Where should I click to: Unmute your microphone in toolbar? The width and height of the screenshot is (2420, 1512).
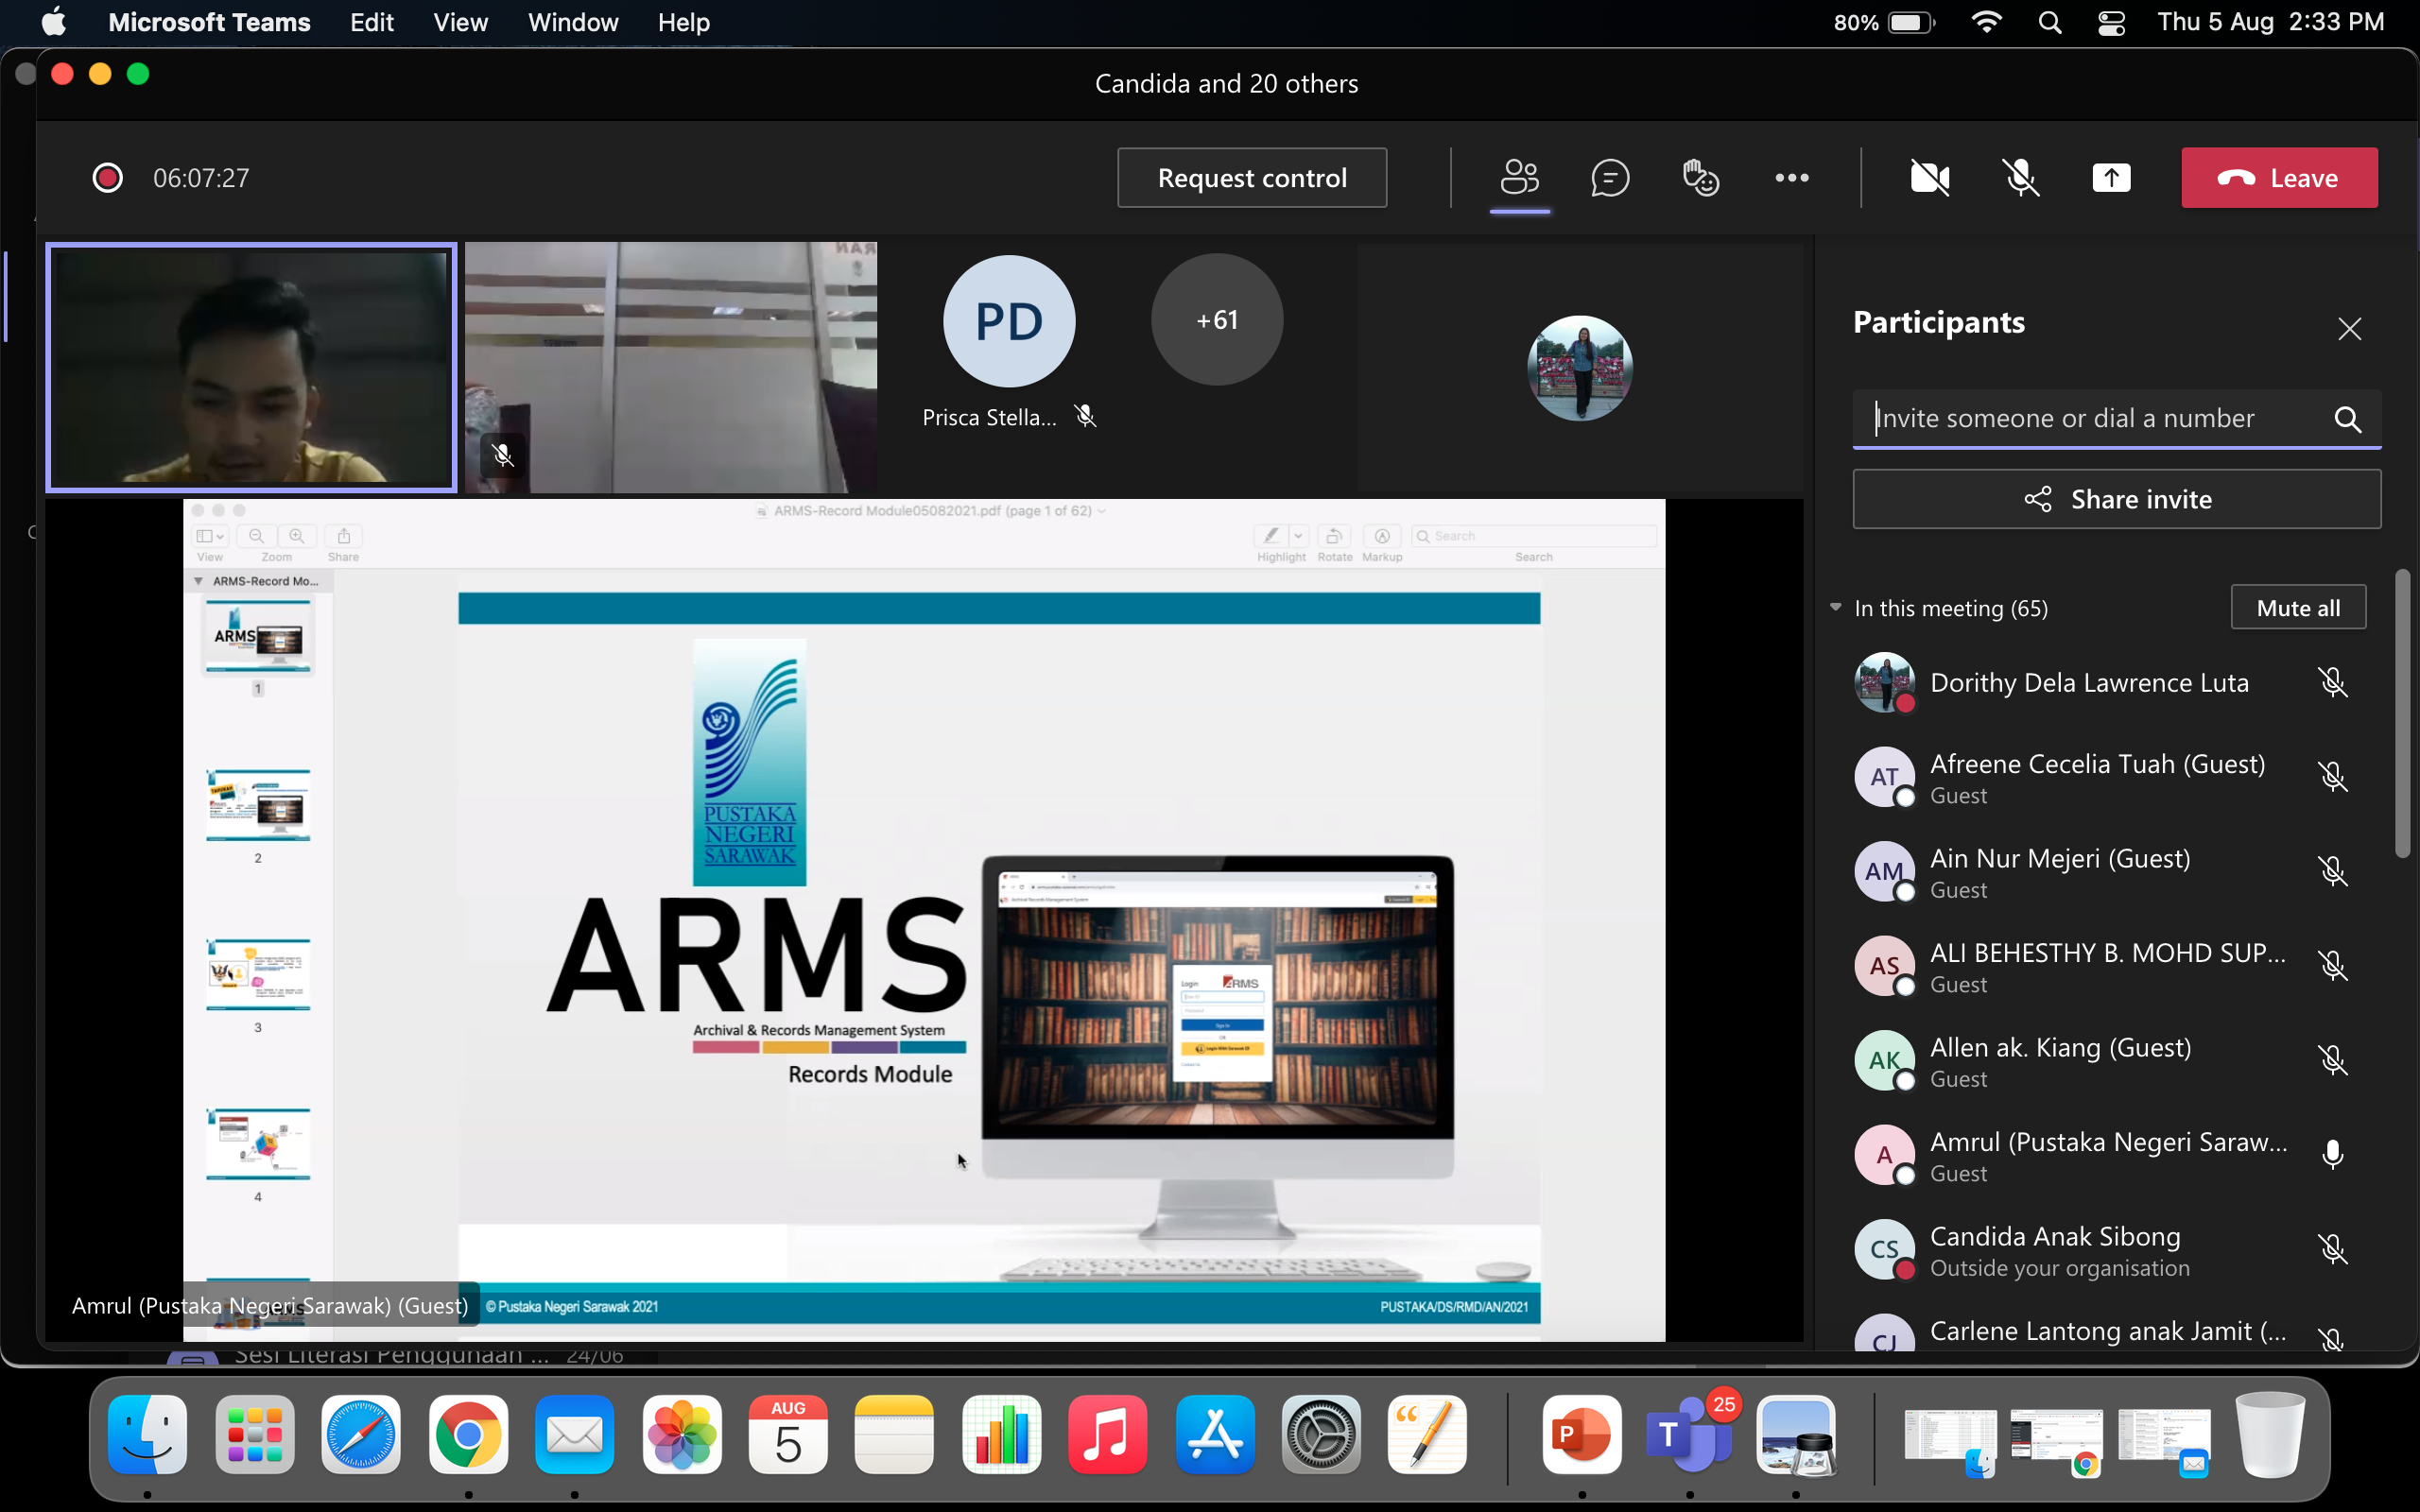pyautogui.click(x=2020, y=178)
